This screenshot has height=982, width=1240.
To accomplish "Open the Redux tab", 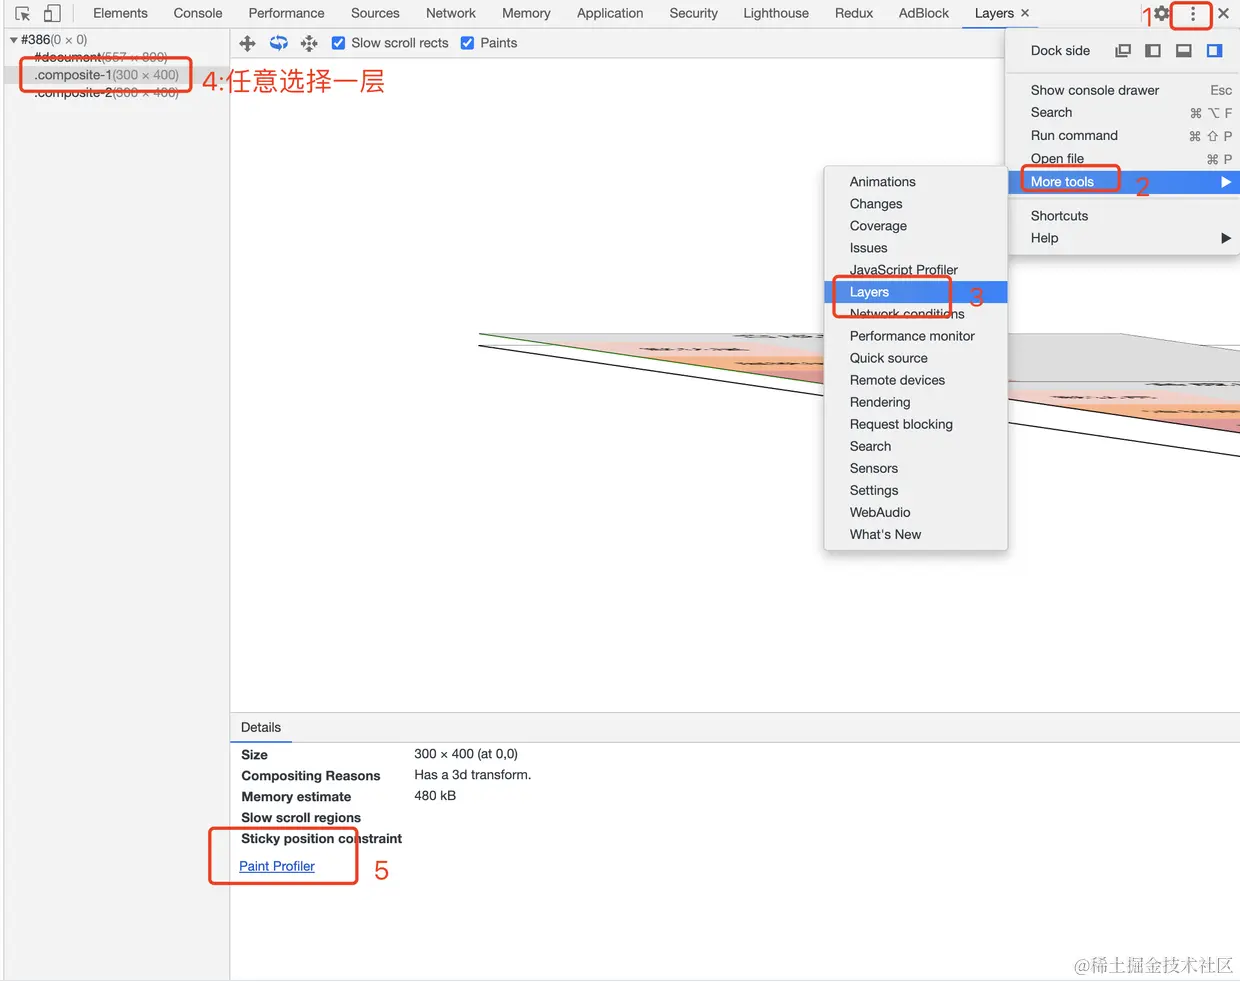I will (x=854, y=13).
